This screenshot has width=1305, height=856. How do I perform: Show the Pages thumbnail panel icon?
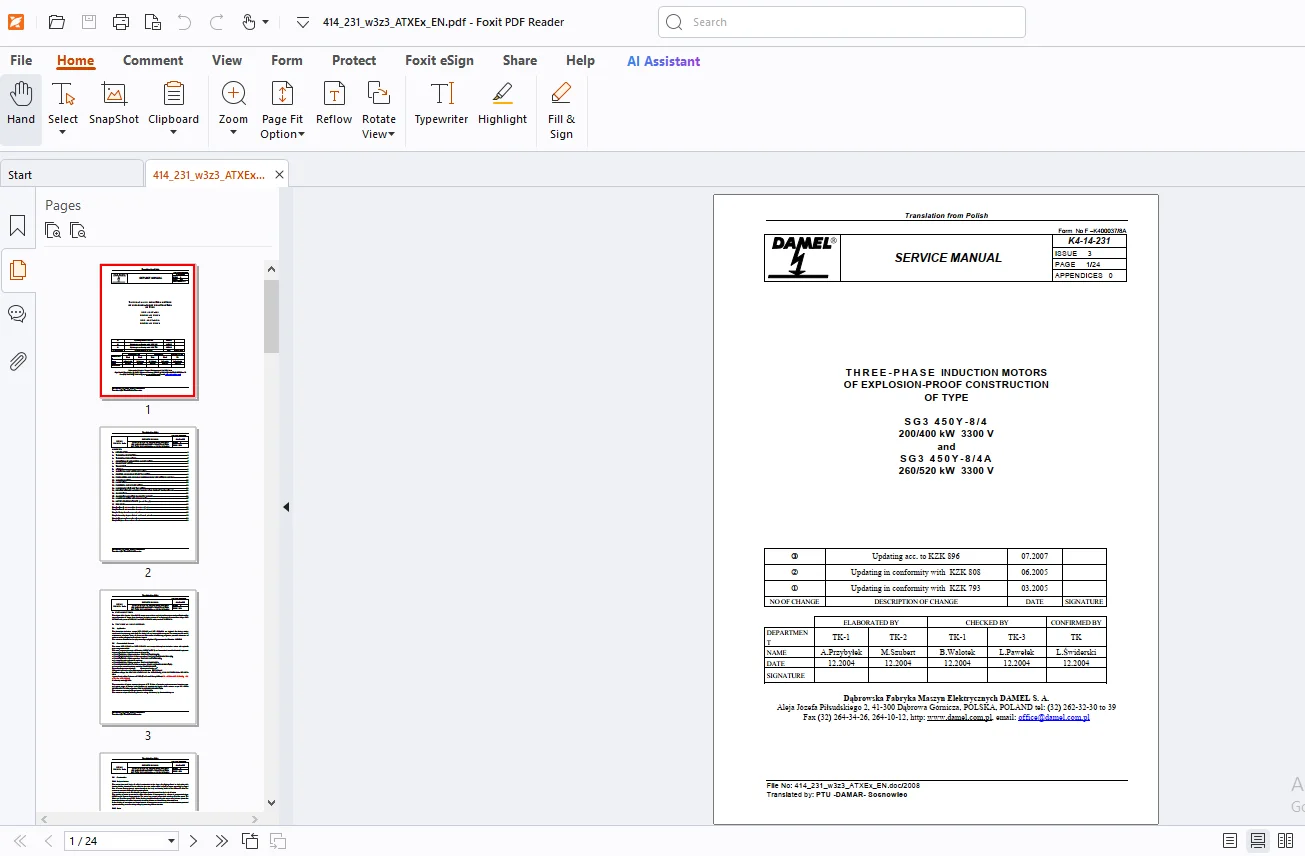(x=17, y=270)
